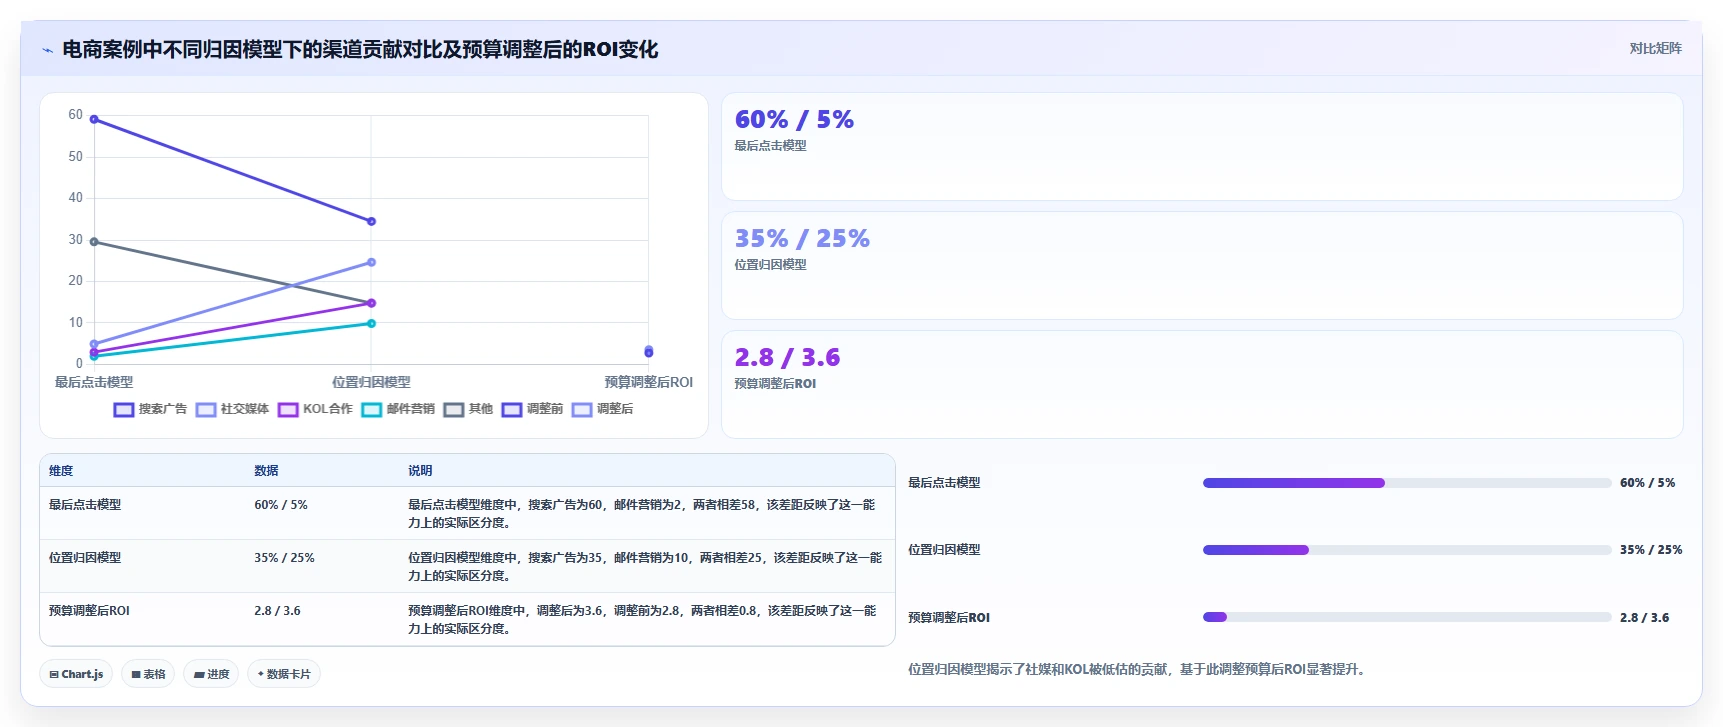This screenshot has height=727, width=1723.
Task: Click the 位置归因模型 table row label
Action: (x=85, y=558)
